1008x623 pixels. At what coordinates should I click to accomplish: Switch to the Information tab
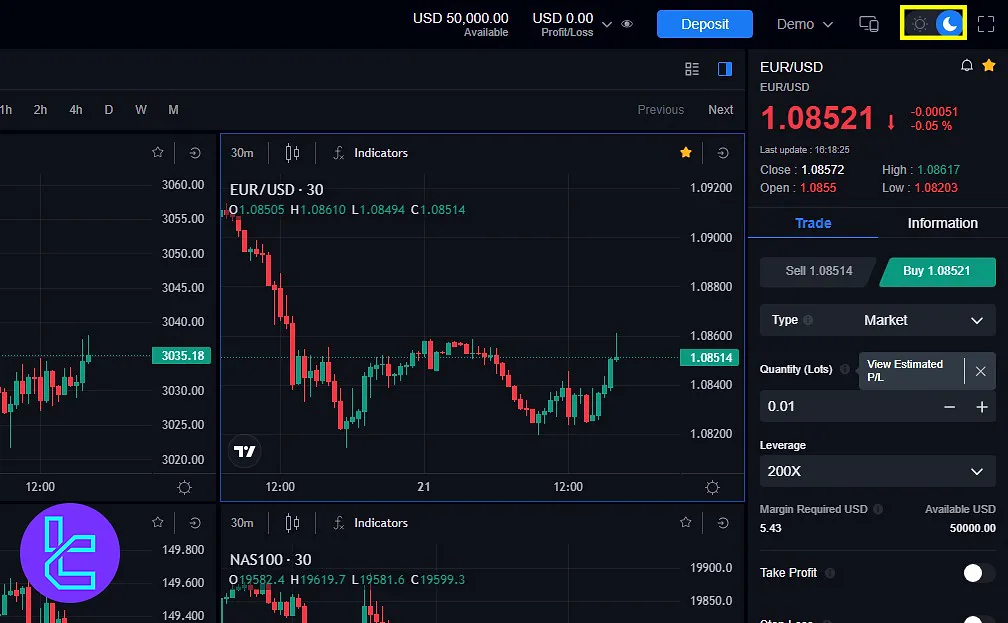(x=942, y=223)
